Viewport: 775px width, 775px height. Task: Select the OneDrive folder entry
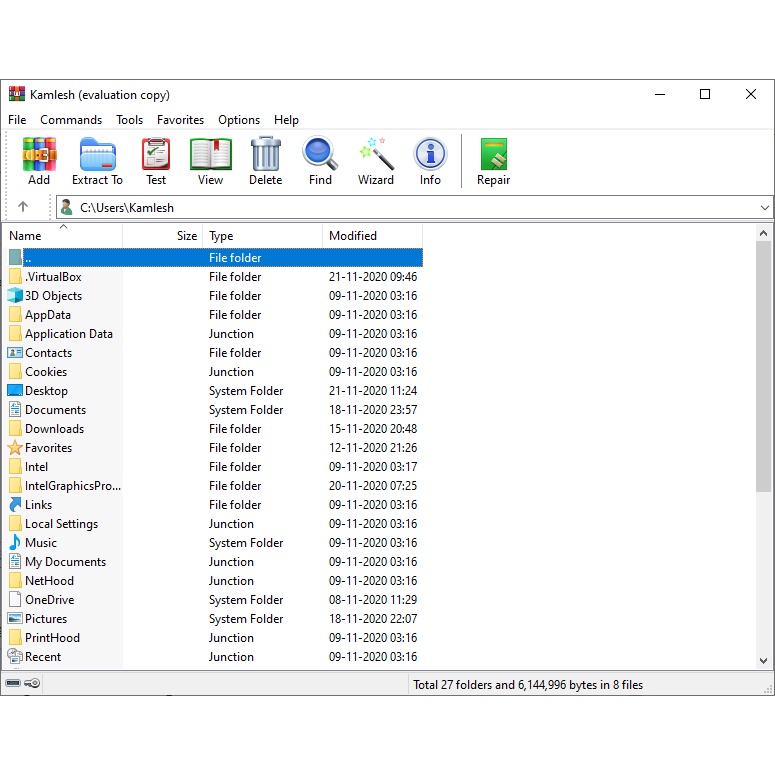(x=49, y=600)
